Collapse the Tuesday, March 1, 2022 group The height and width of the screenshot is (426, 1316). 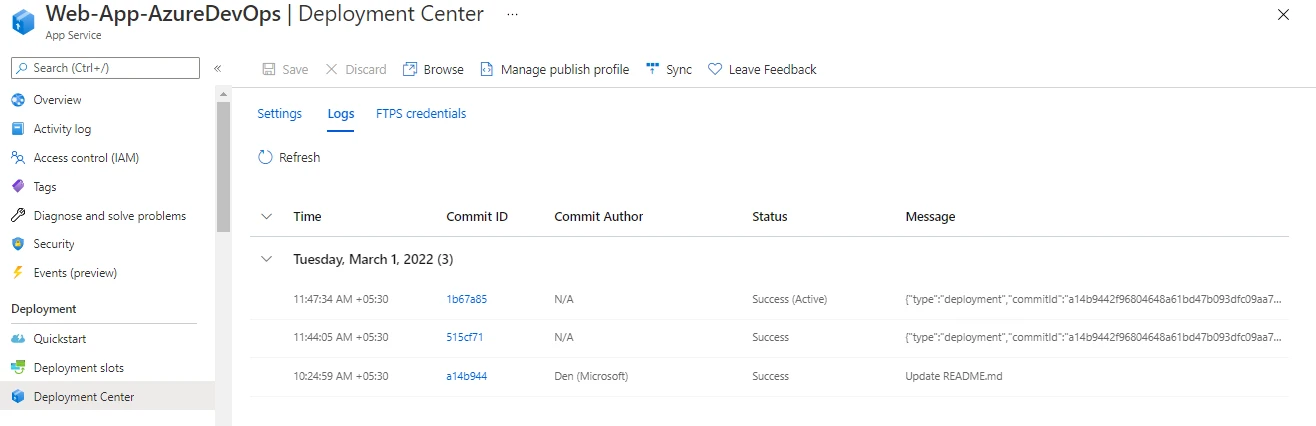coord(266,259)
